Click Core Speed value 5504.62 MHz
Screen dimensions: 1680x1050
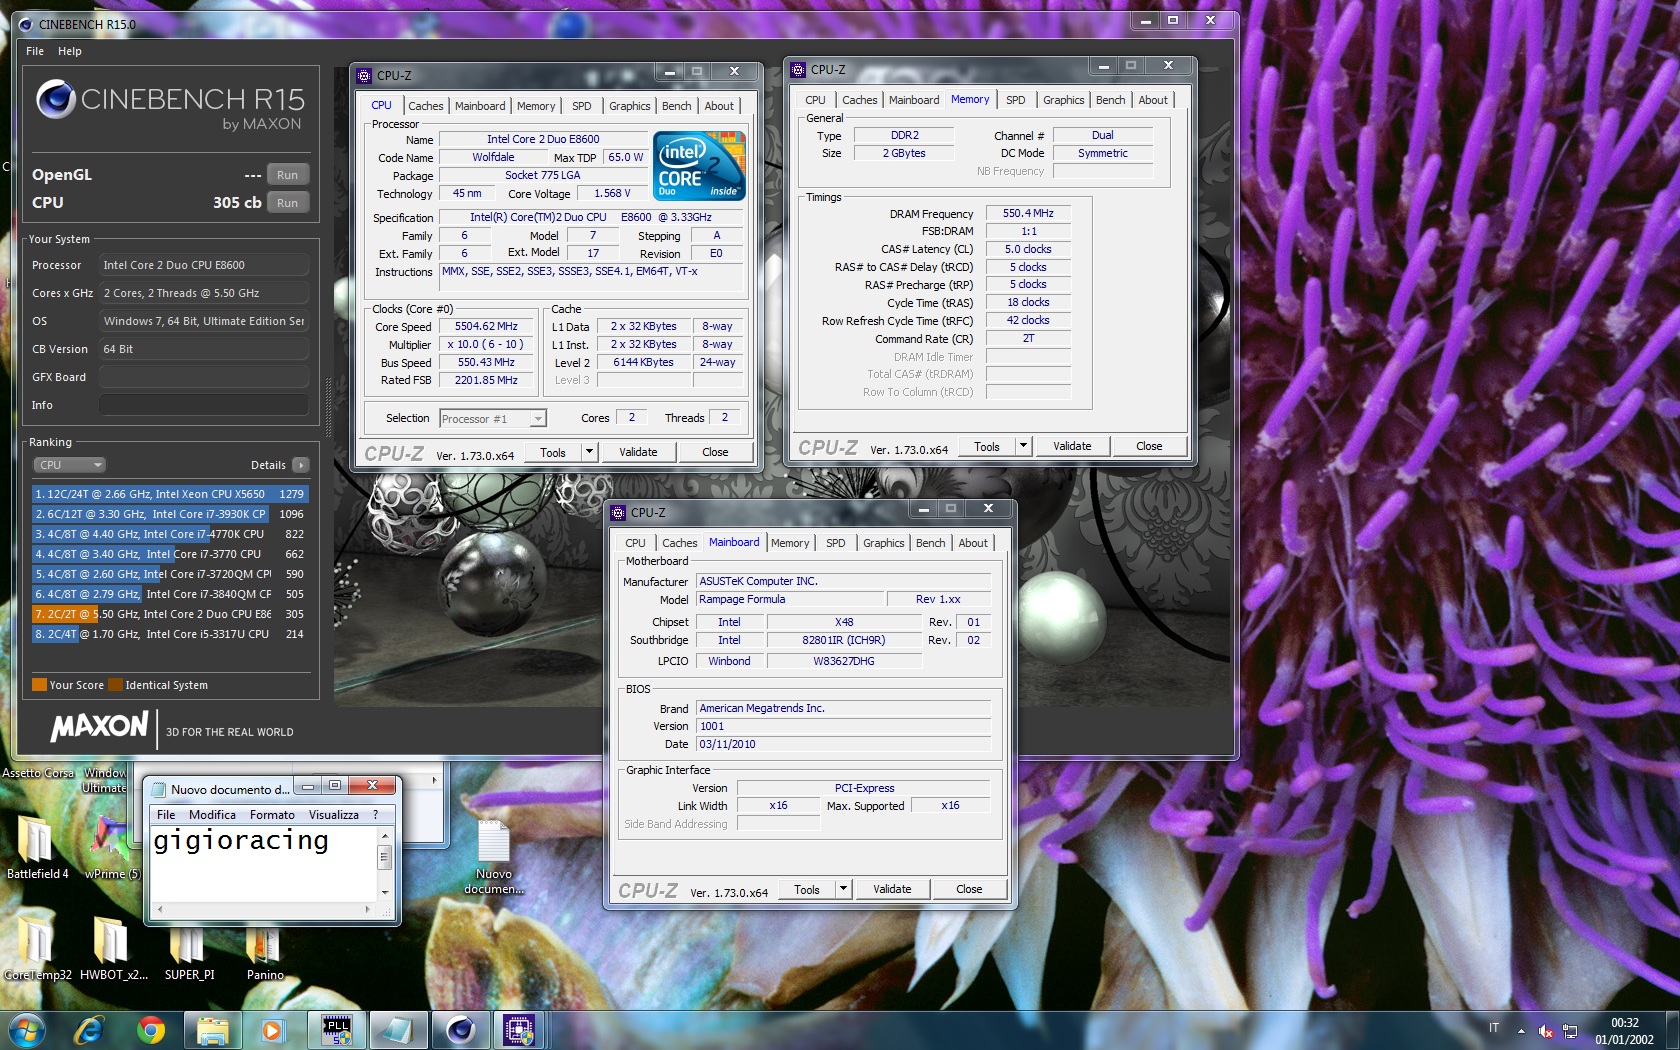coord(487,326)
